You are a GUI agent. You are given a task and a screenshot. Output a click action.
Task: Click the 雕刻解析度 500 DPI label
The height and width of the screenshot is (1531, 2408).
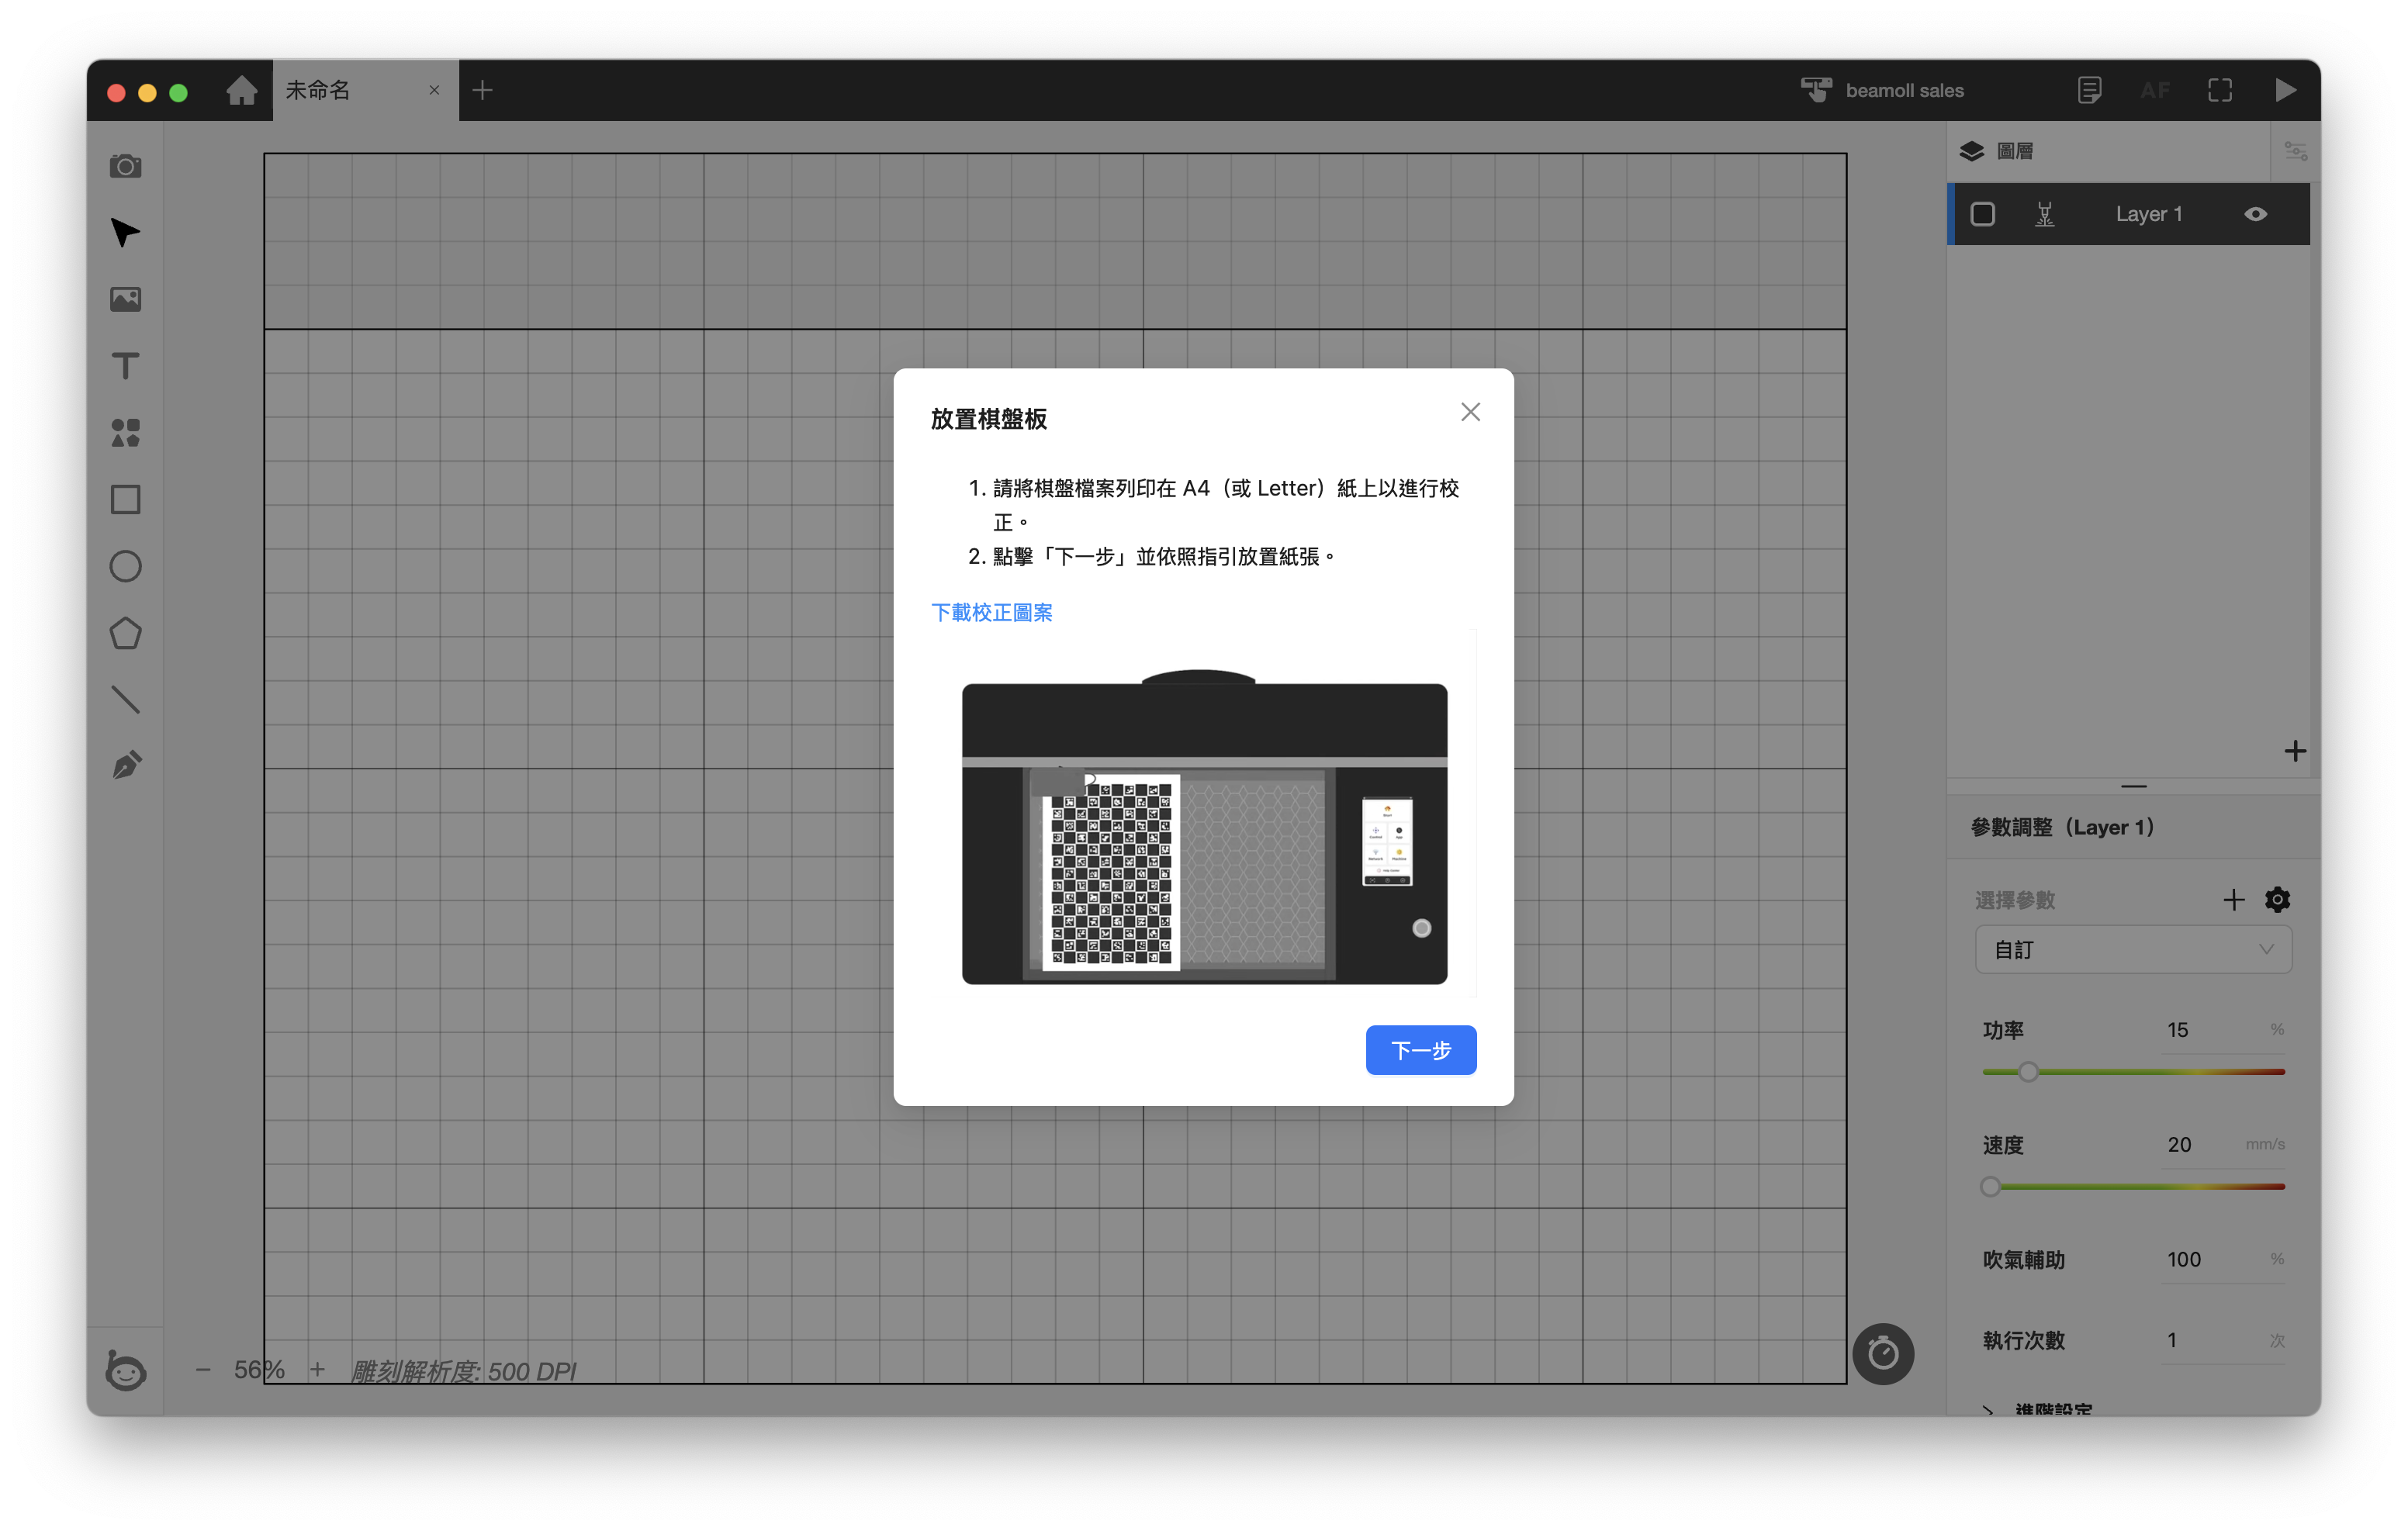pos(463,1371)
